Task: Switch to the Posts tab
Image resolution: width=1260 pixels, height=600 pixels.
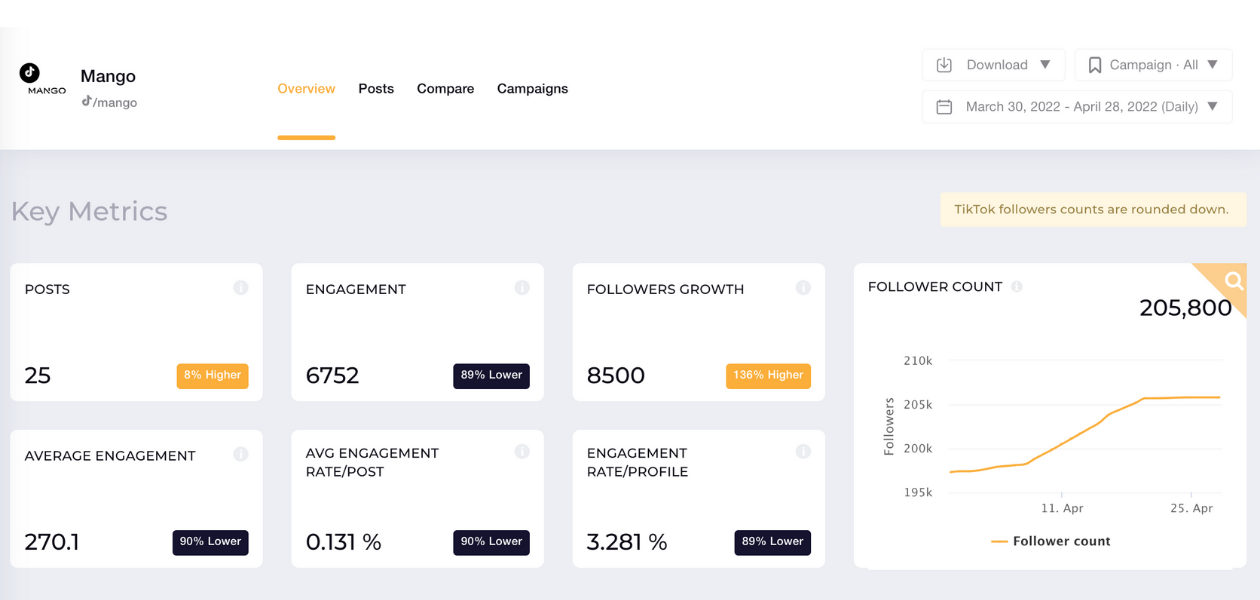Action: pos(376,89)
